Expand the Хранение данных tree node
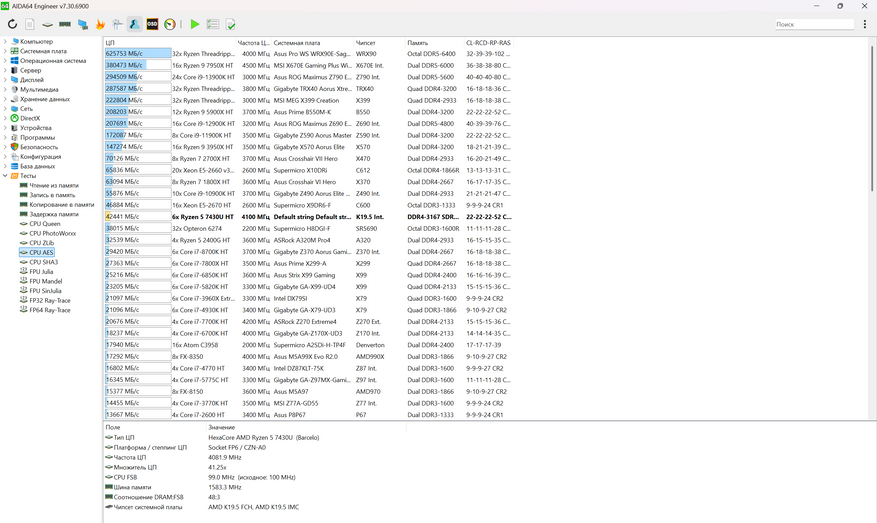877x523 pixels. (x=5, y=99)
